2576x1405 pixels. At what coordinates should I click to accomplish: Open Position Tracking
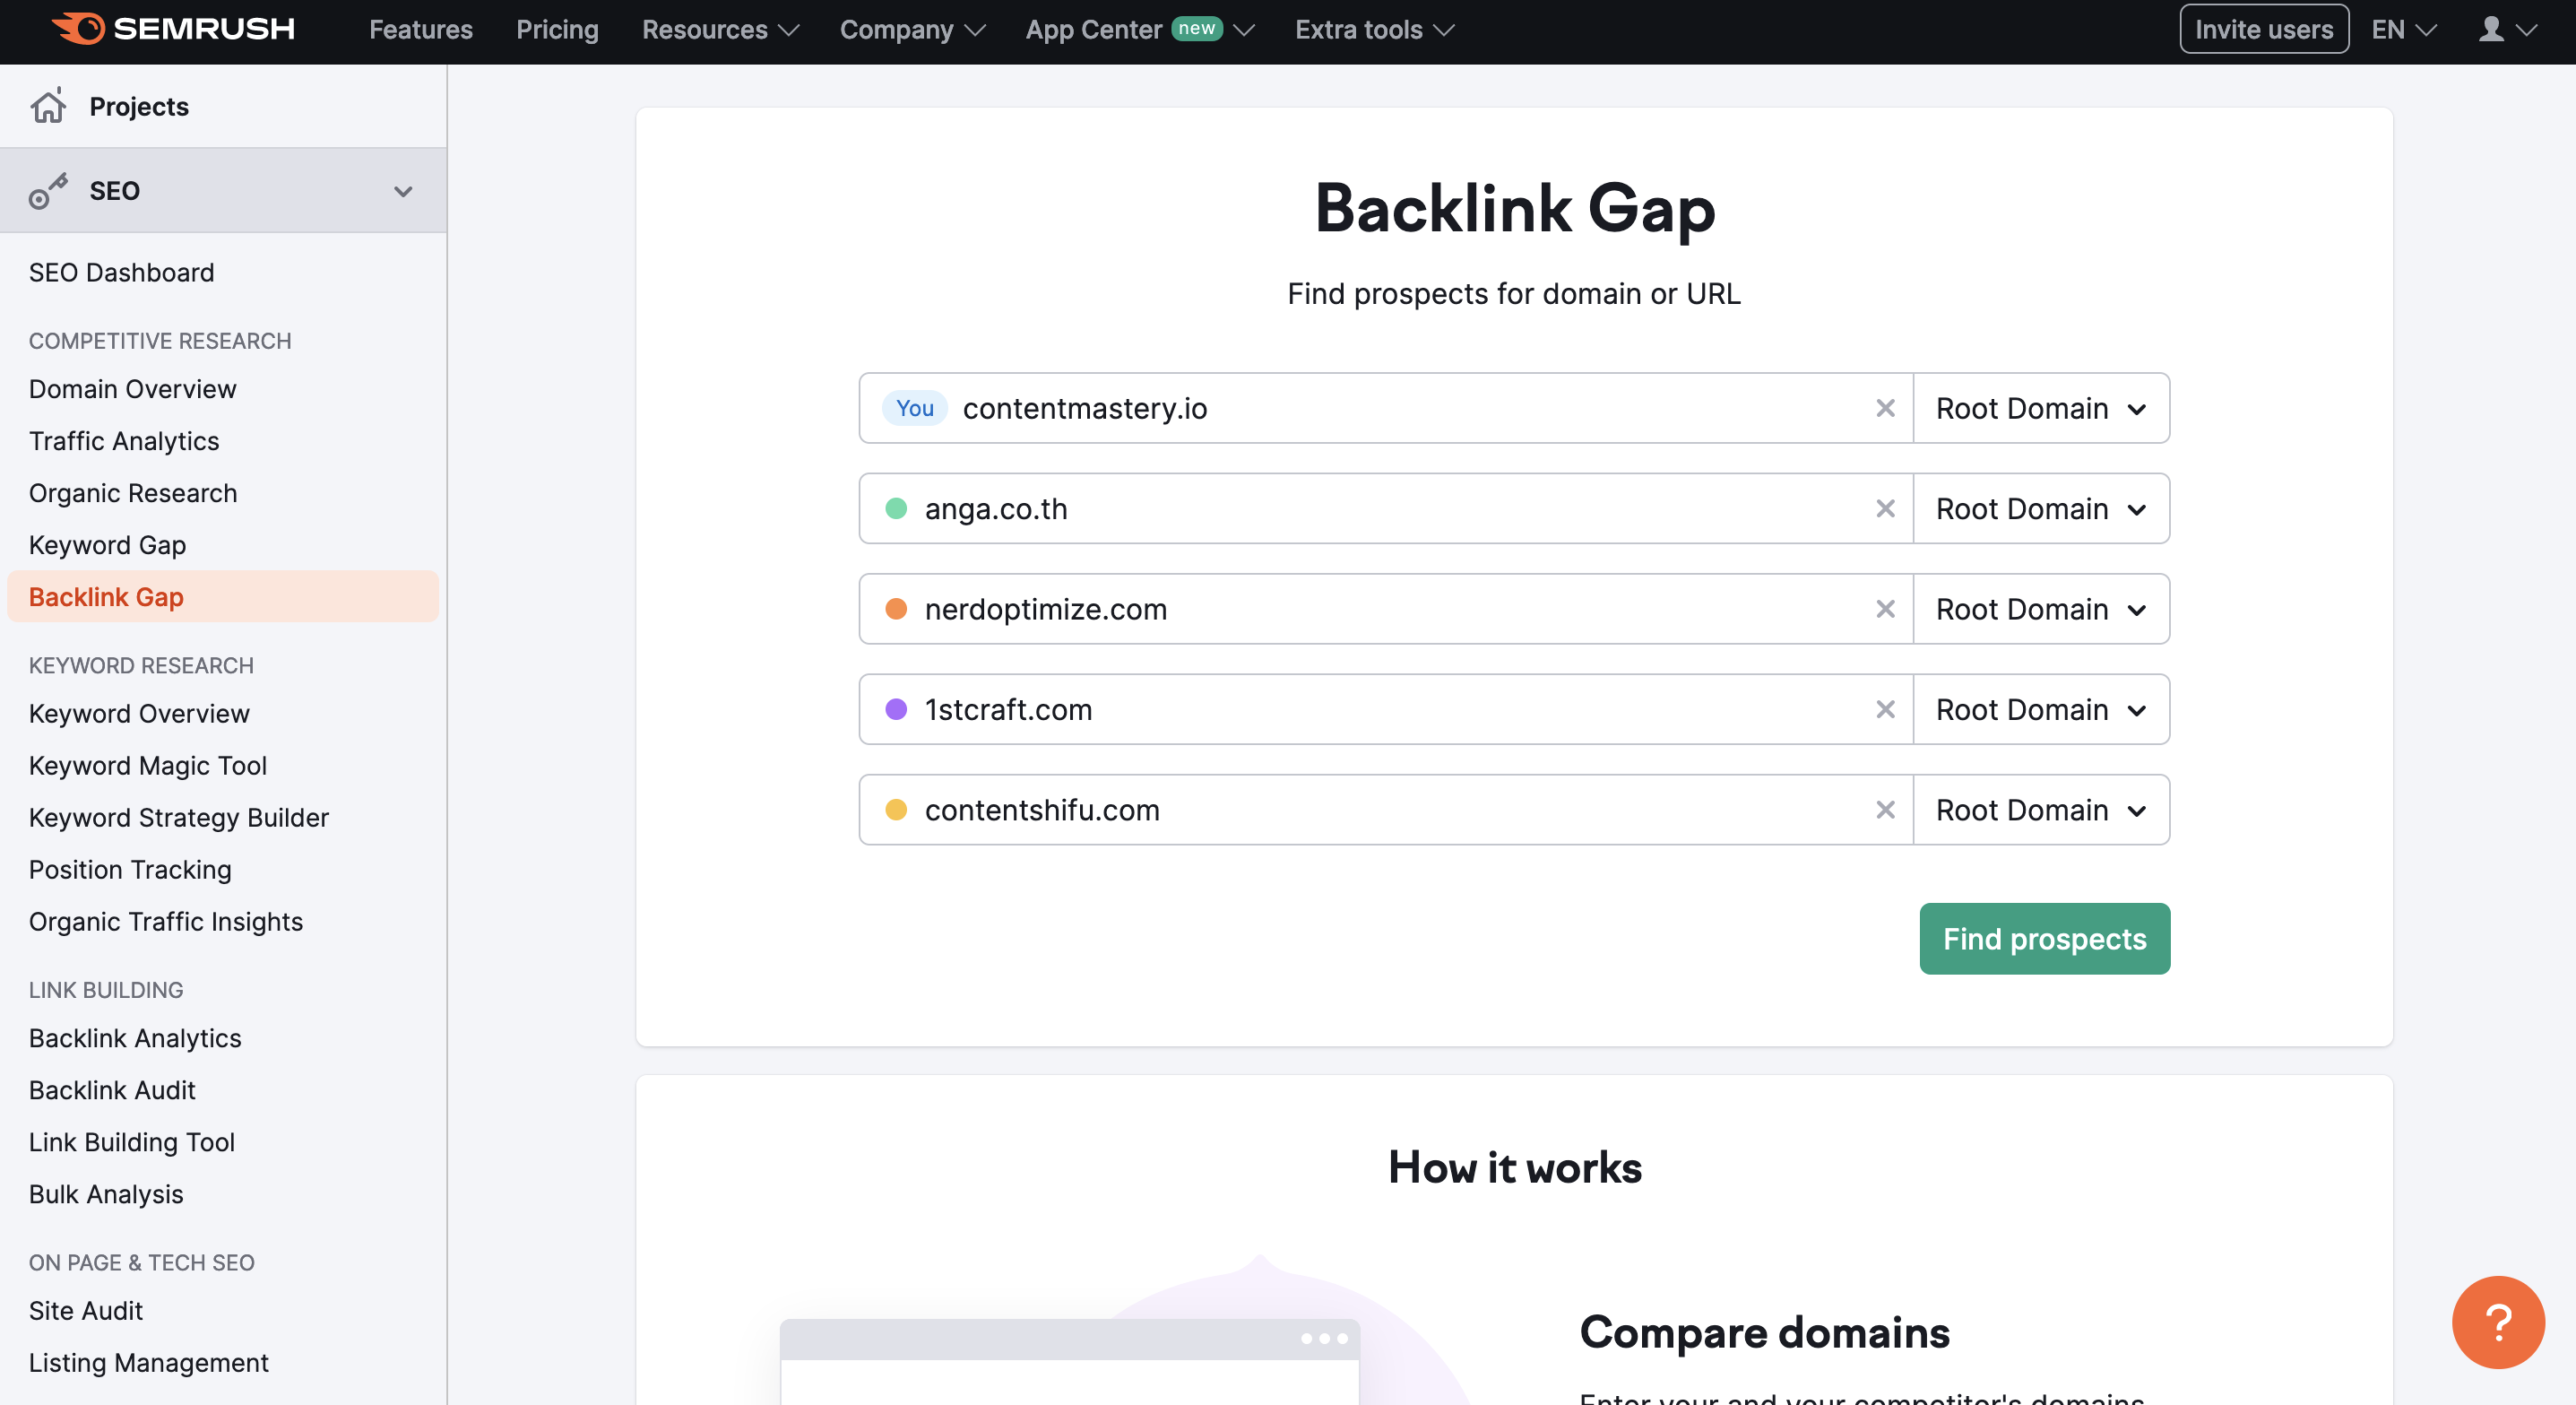tap(130, 869)
